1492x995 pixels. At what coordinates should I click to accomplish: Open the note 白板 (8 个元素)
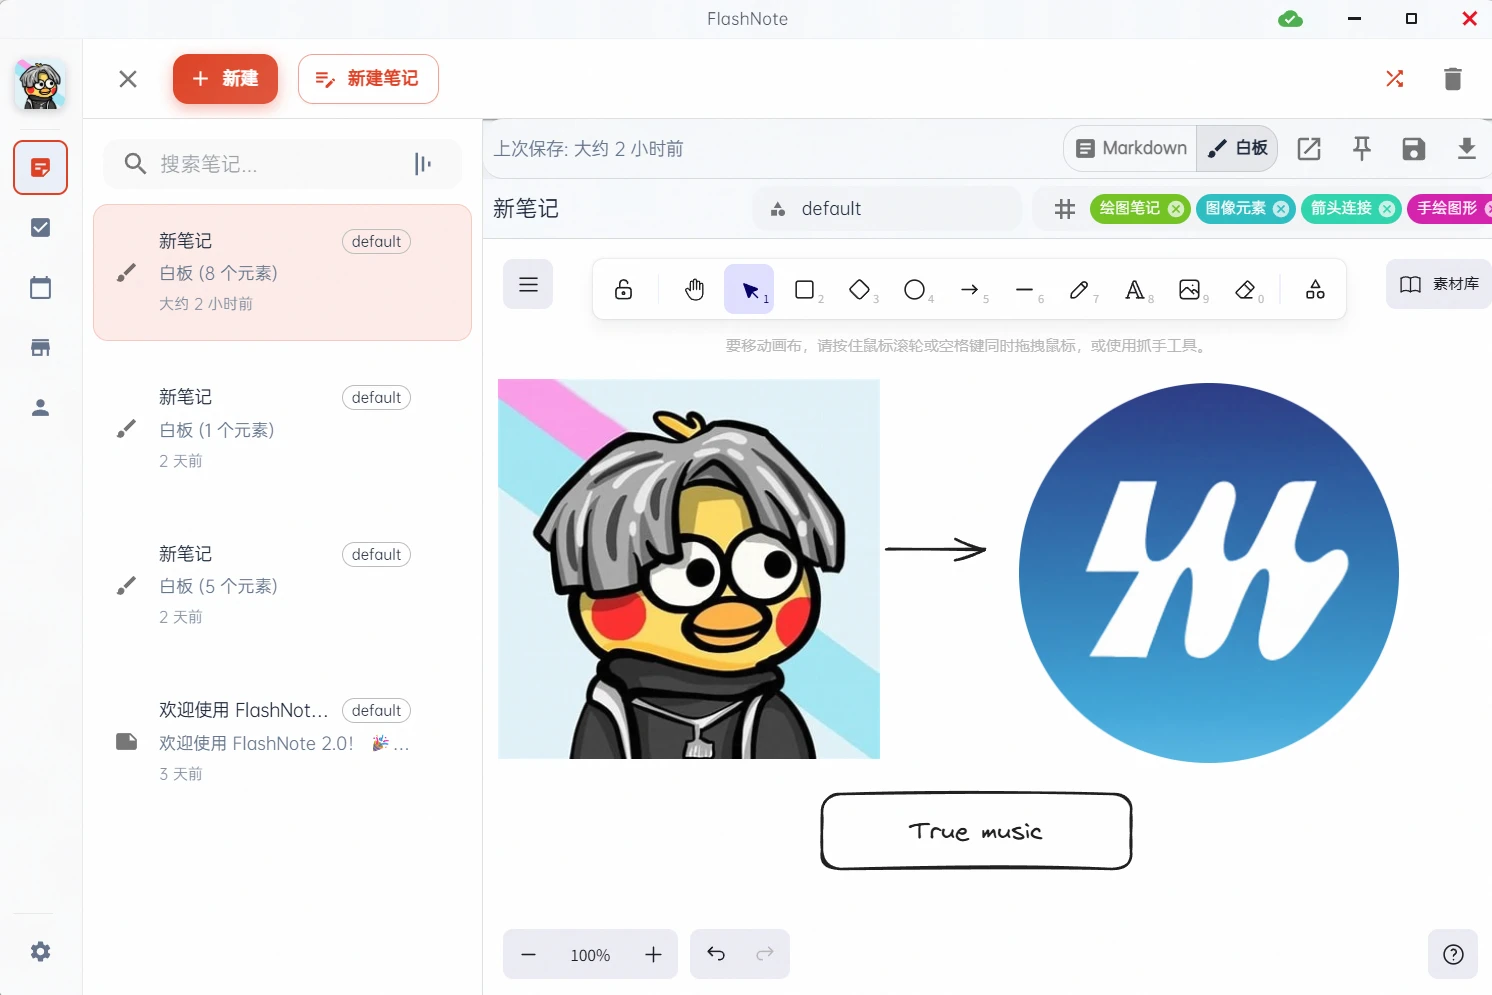coord(282,273)
